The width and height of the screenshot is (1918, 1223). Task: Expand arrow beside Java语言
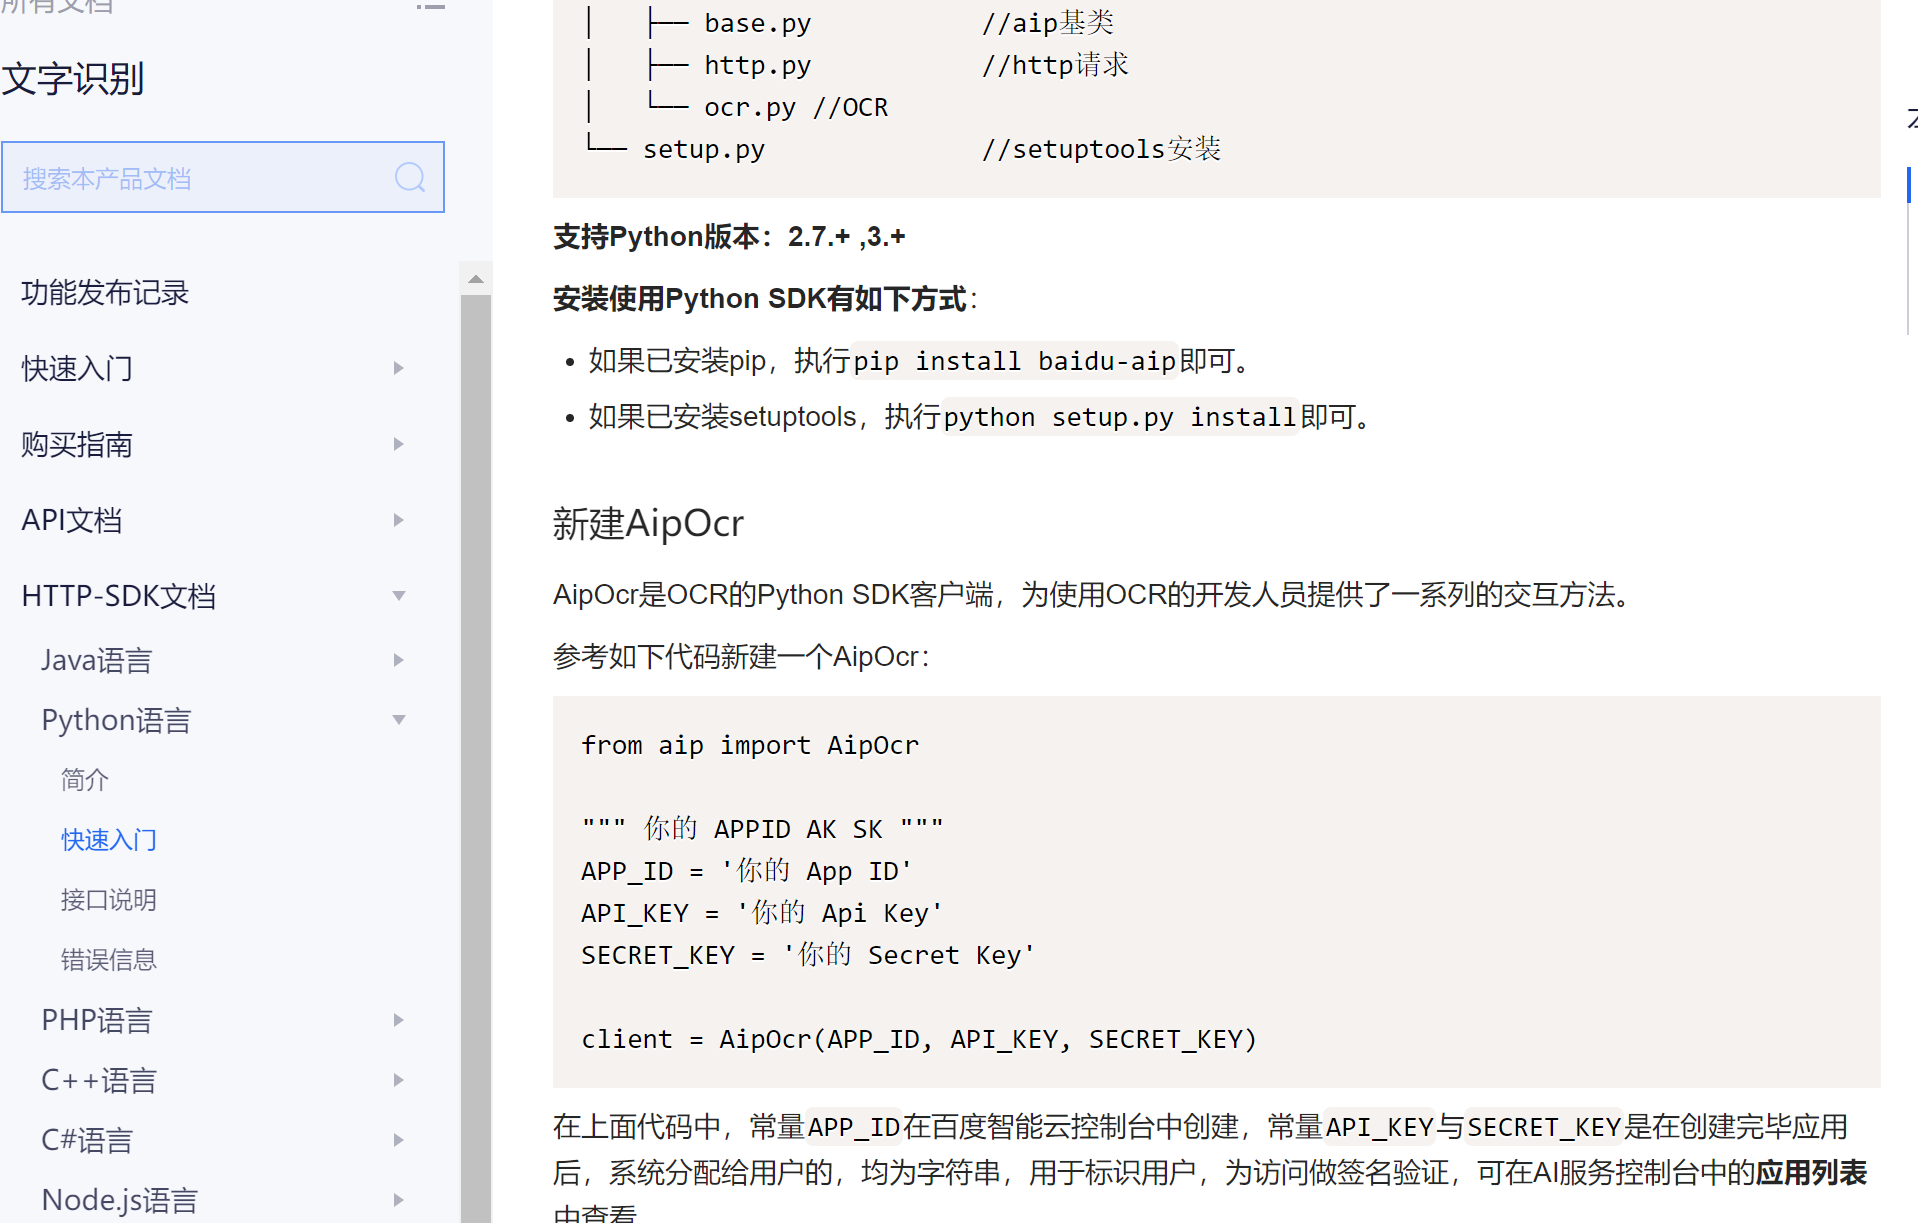tap(398, 660)
